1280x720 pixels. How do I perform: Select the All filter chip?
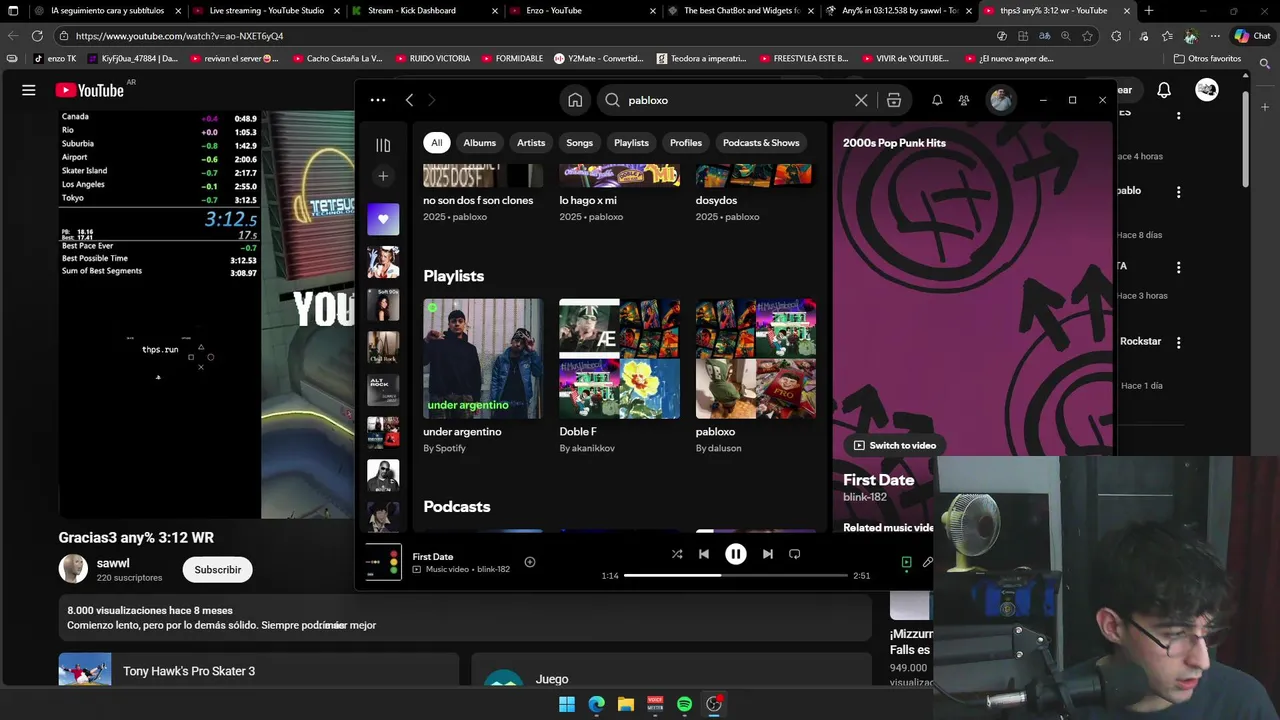(x=436, y=143)
